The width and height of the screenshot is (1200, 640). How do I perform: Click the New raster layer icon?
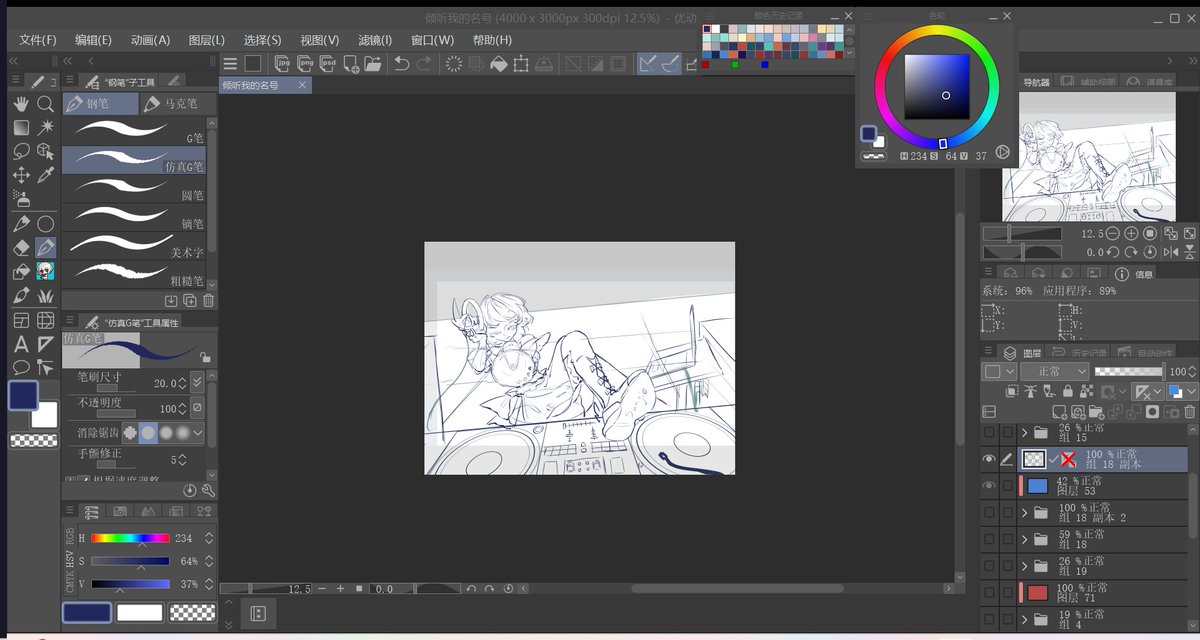click(x=1060, y=412)
